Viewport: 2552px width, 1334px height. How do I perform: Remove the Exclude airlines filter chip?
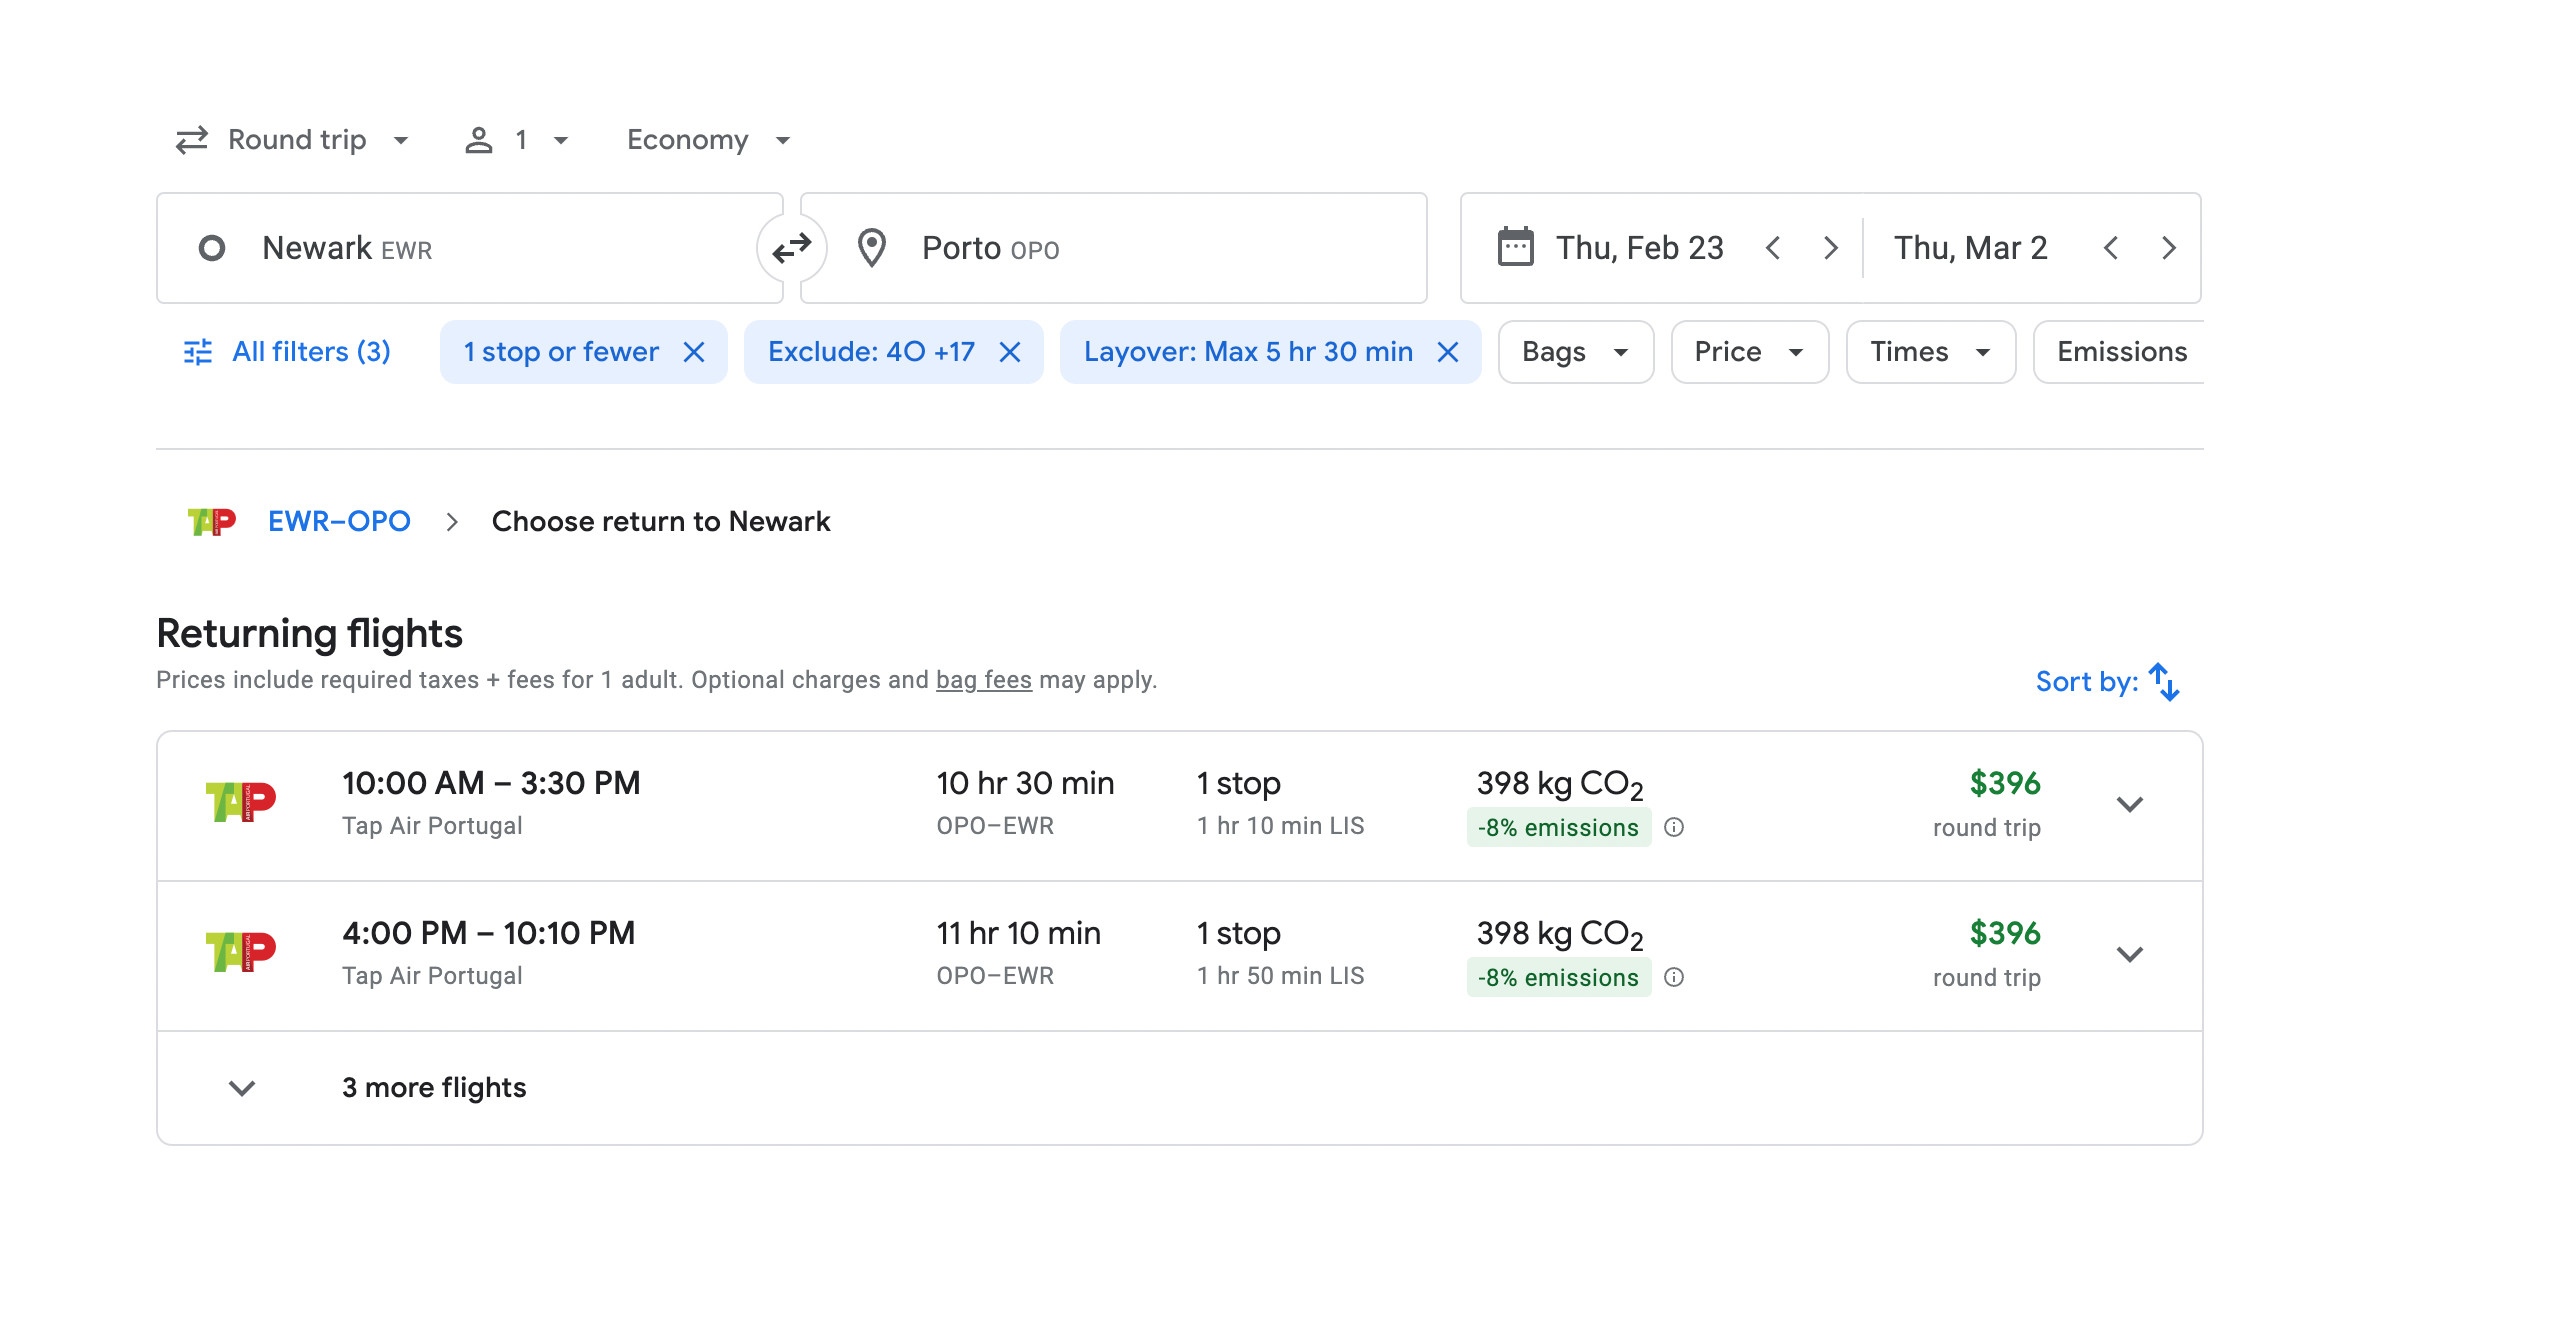tap(1010, 352)
